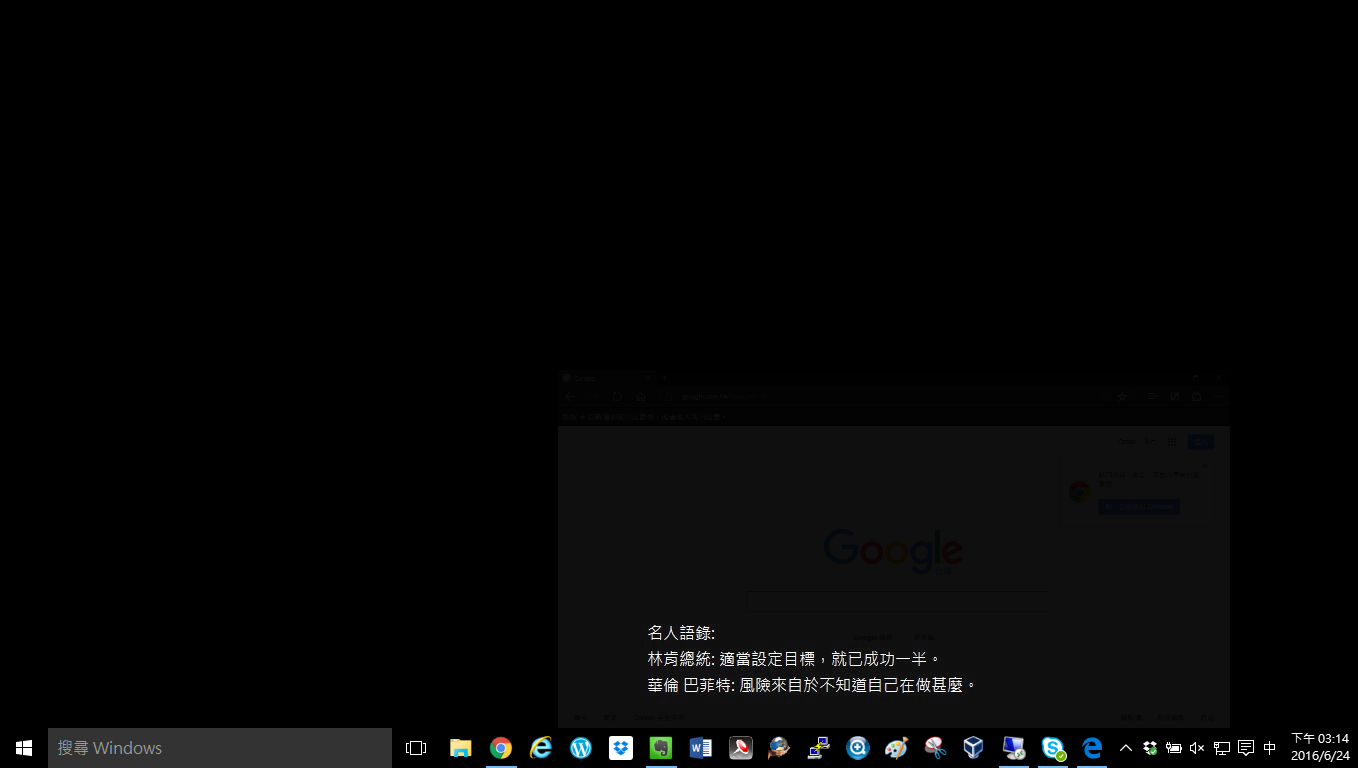Viewport: 1358px width, 768px height.
Task: Switch to Microsoft Edge on the taskbar
Action: pos(1092,748)
